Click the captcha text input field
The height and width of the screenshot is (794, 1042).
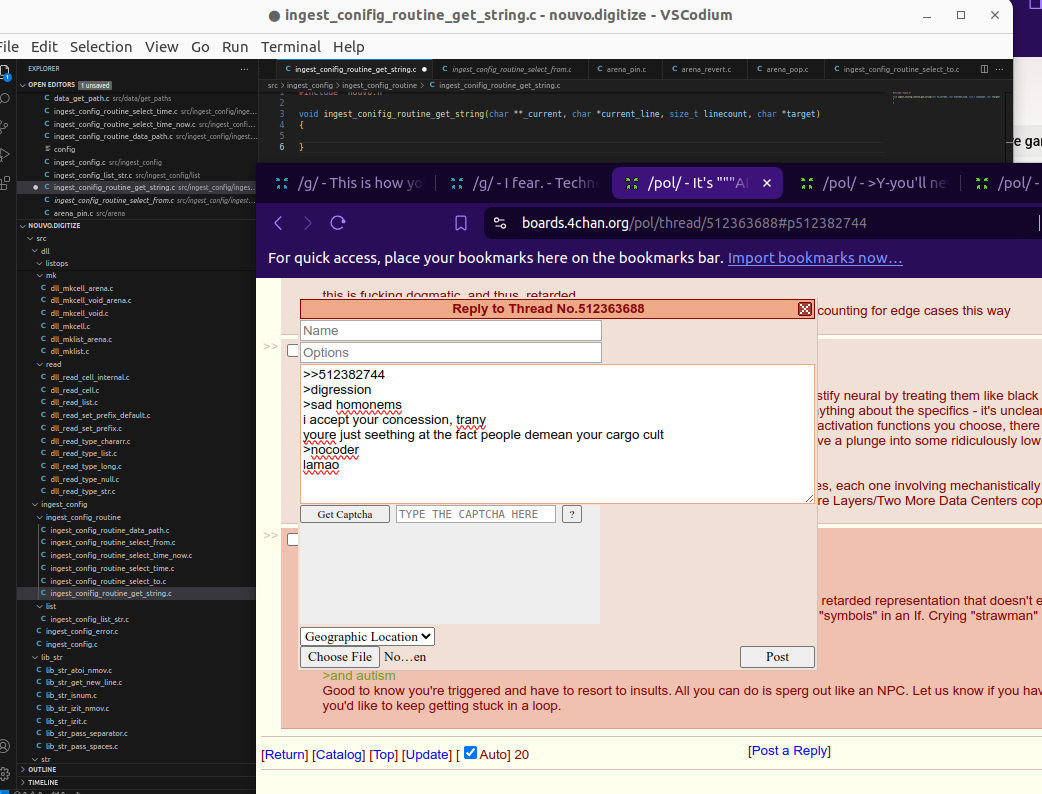[476, 514]
